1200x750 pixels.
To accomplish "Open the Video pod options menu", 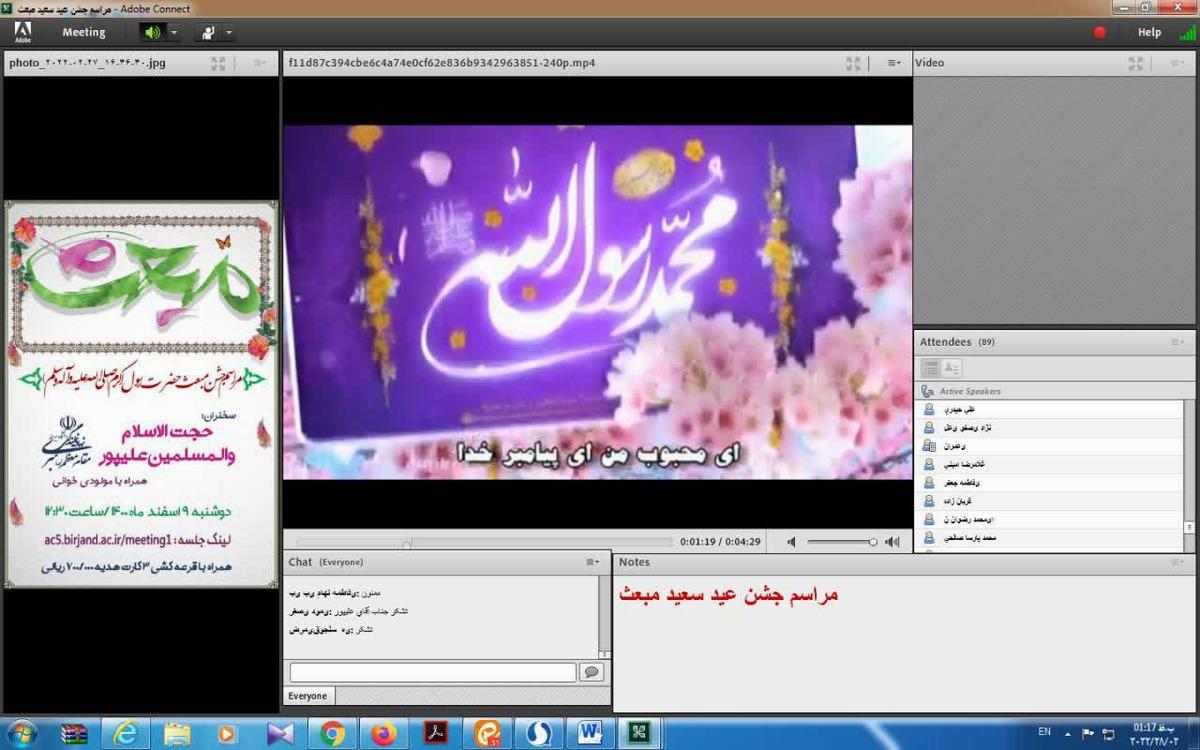I will pos(1177,63).
